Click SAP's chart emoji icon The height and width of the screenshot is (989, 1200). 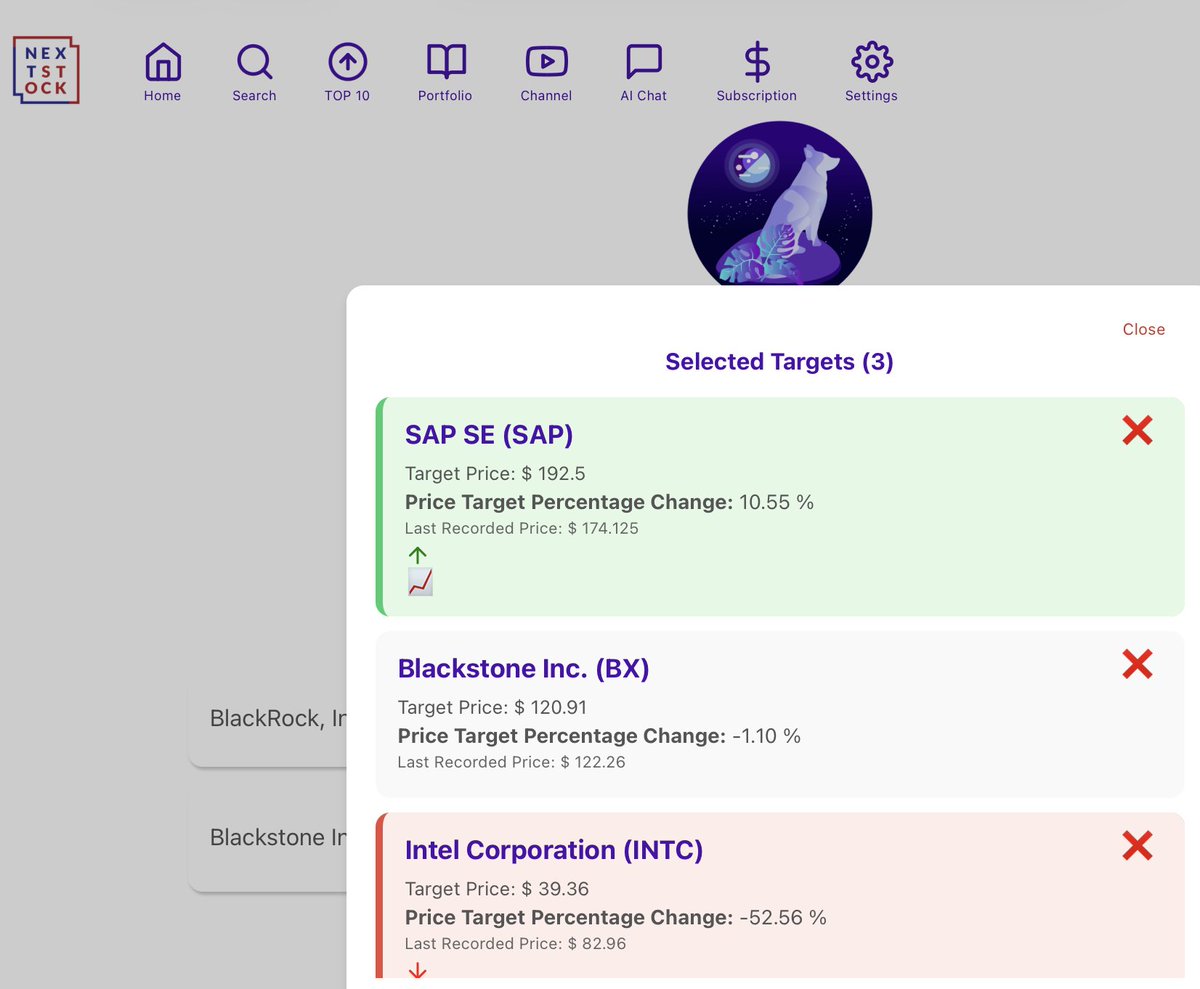[x=420, y=582]
